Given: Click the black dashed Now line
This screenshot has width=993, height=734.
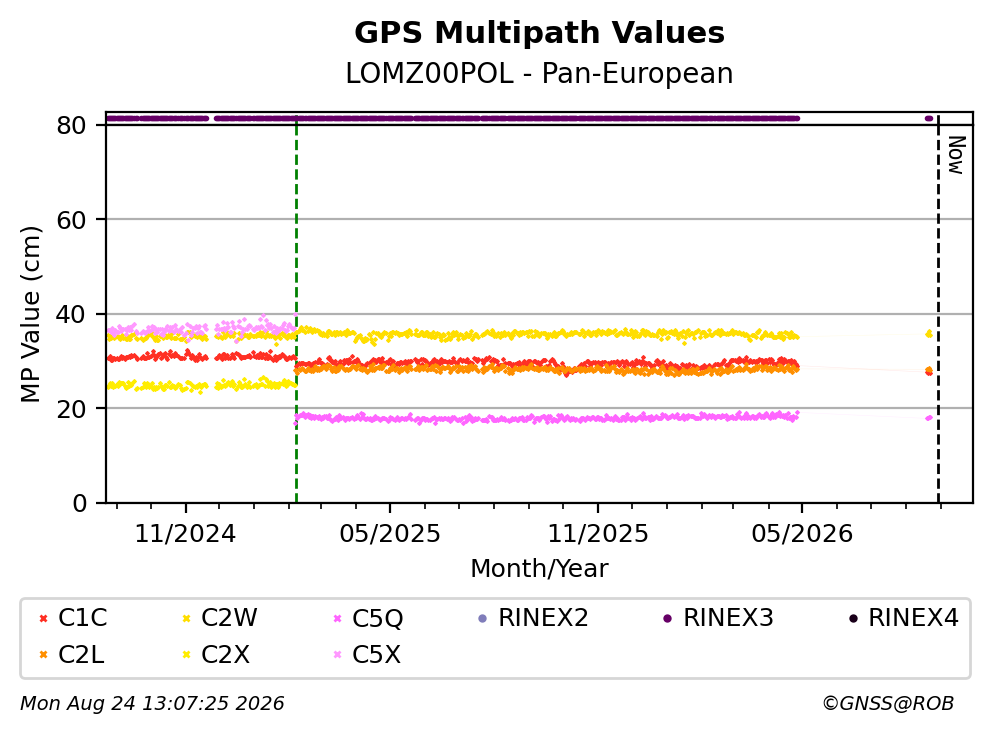Looking at the screenshot, I should [938, 310].
